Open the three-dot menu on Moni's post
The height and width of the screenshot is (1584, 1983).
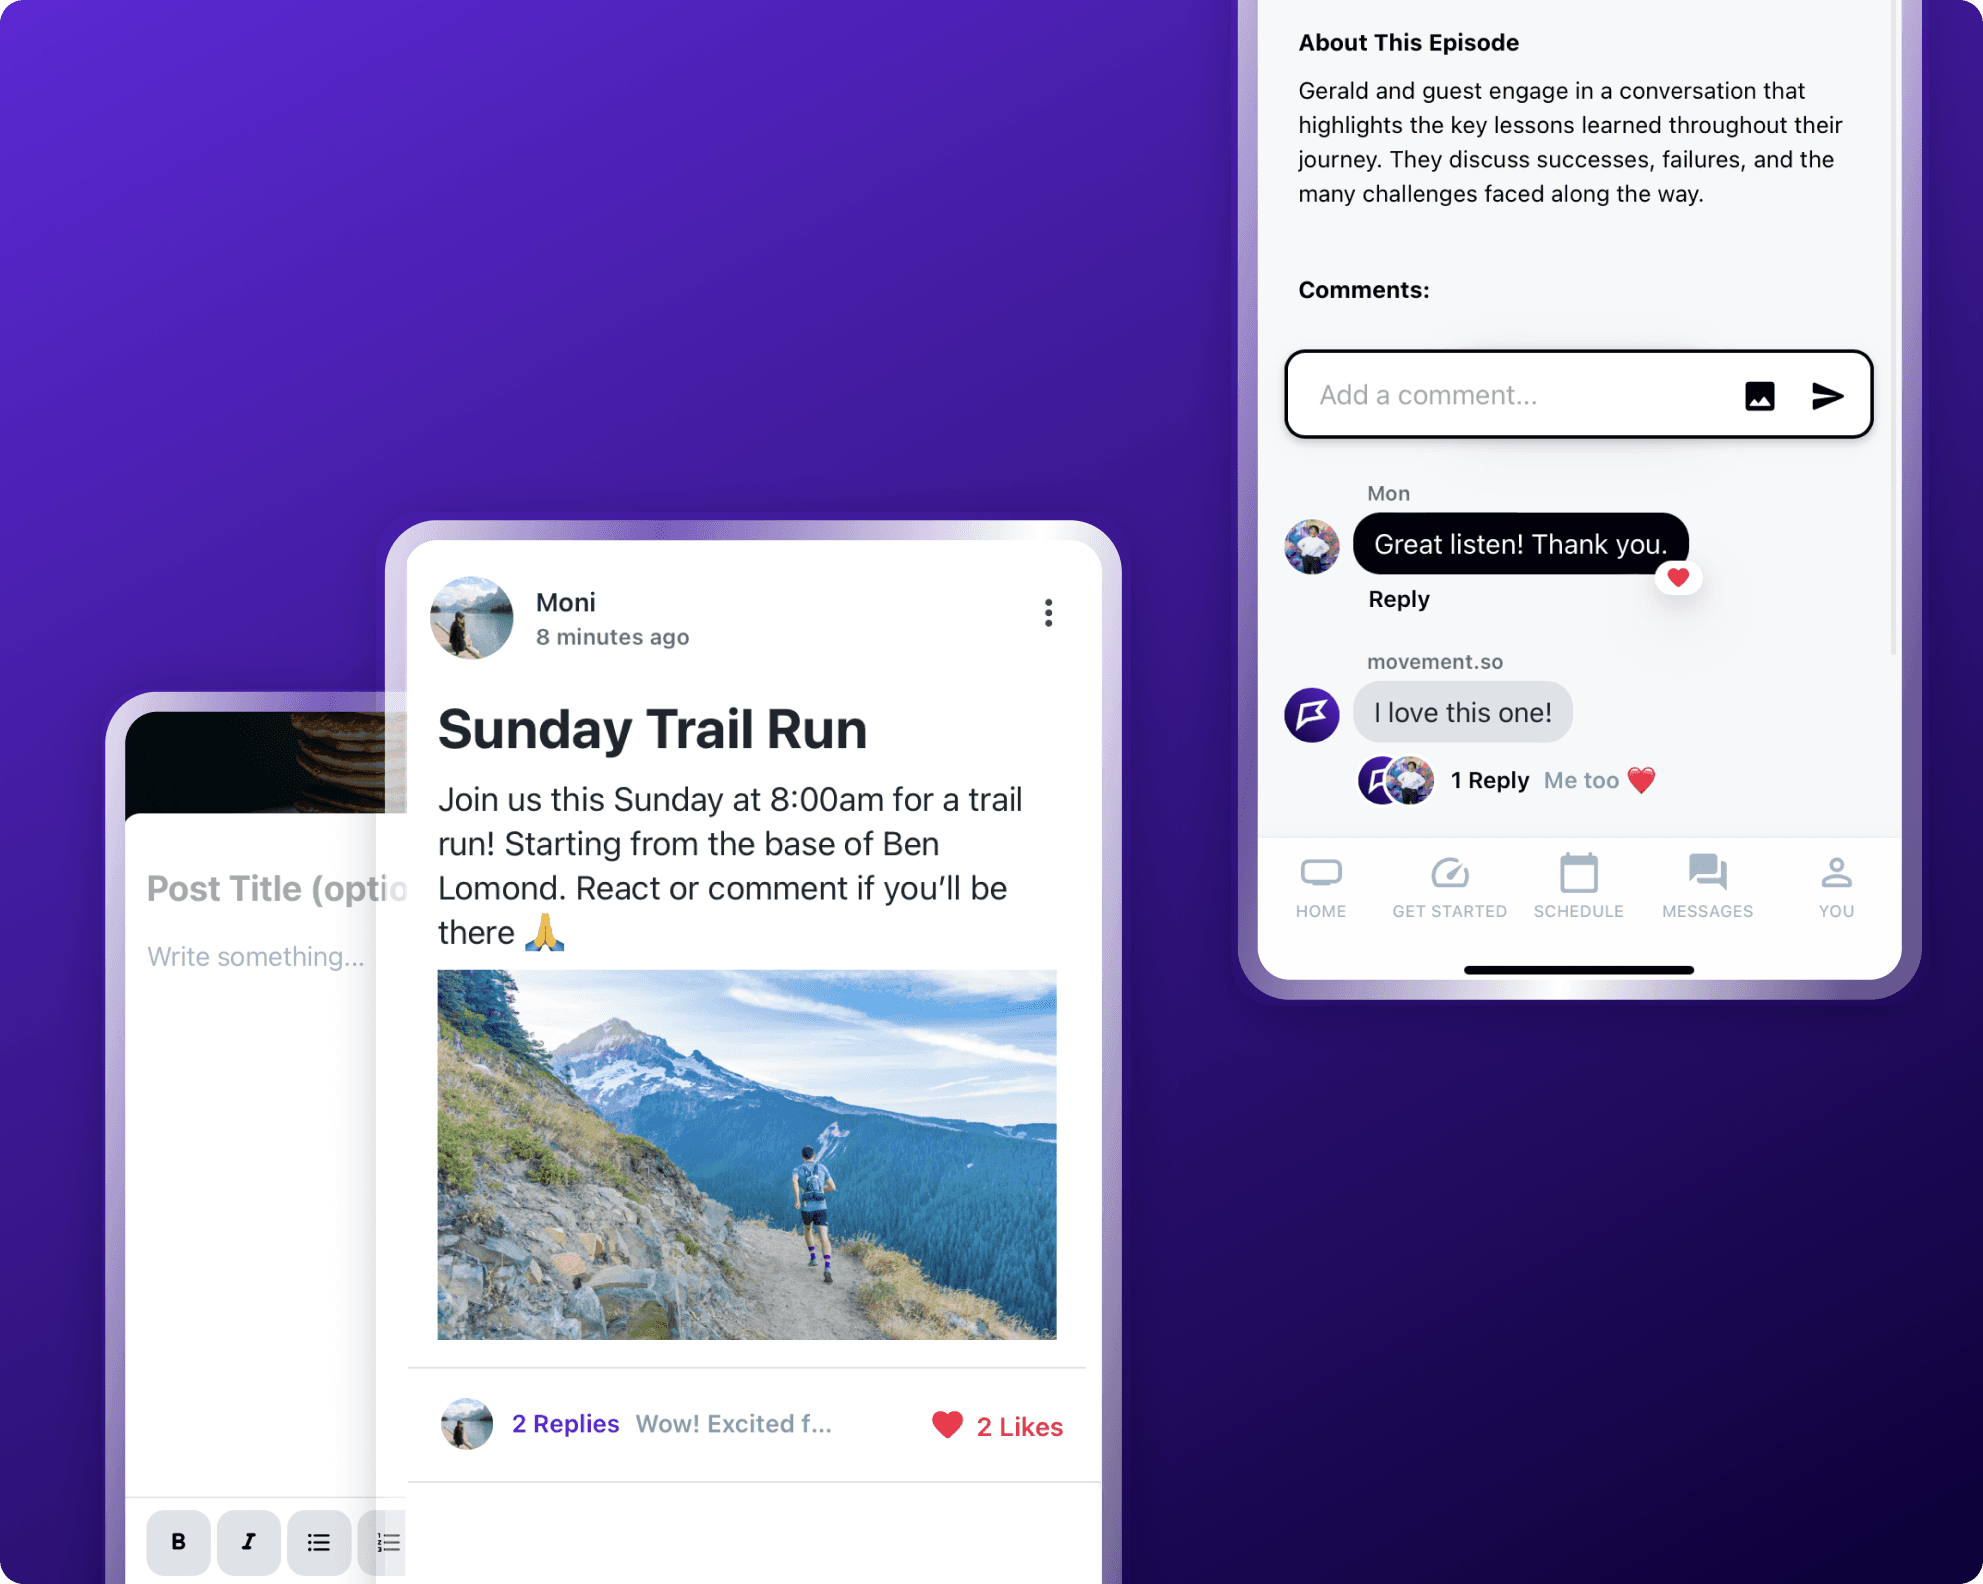coord(1048,613)
